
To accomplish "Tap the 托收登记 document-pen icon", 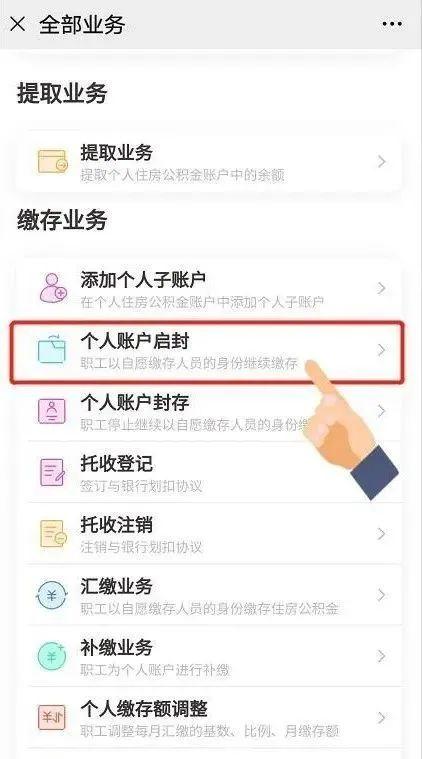I will (52, 472).
